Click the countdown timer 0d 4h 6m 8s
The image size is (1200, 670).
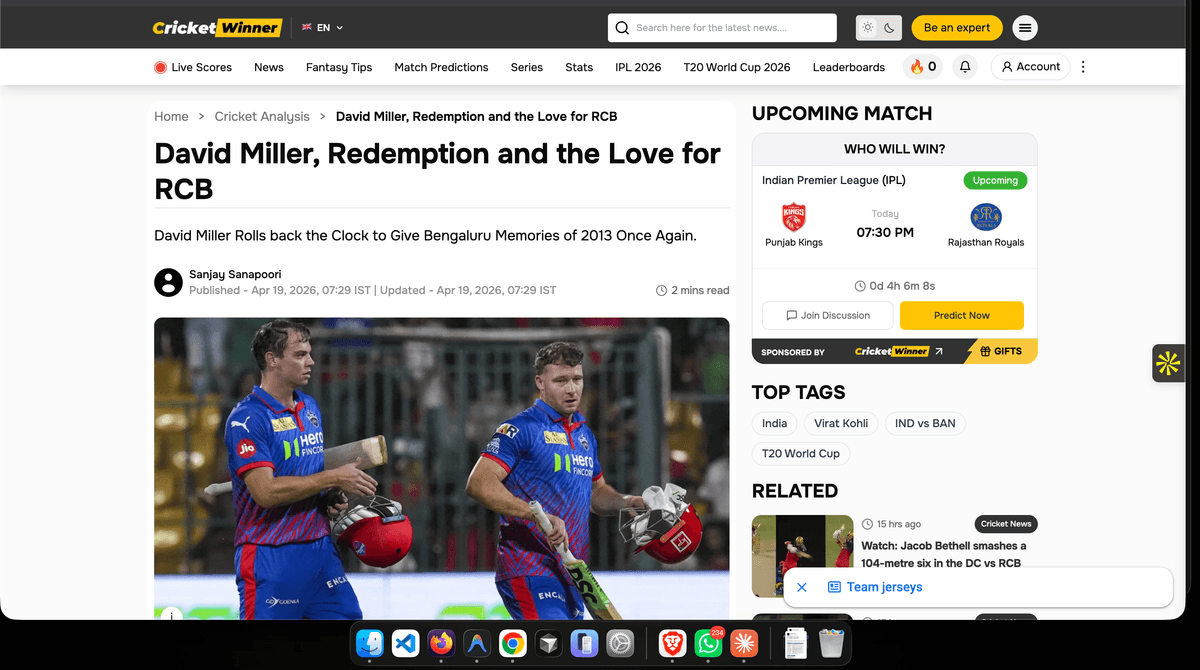click(x=895, y=286)
